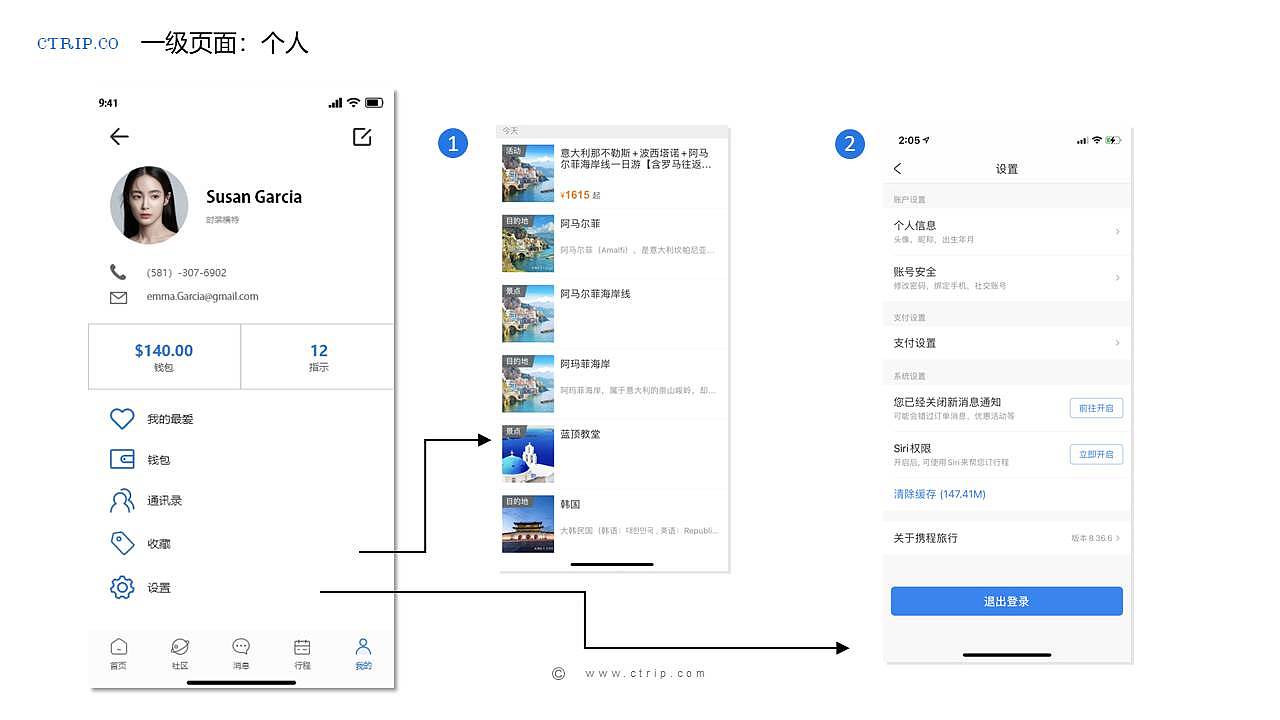Image resolution: width=1280 pixels, height=720 pixels.
Task: Open 账号安全 via its chevron
Action: [1118, 278]
